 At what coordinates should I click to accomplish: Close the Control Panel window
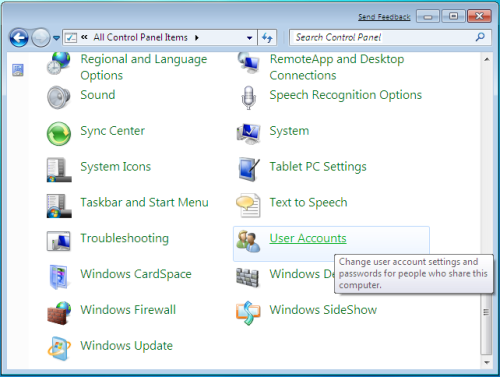[x=479, y=16]
